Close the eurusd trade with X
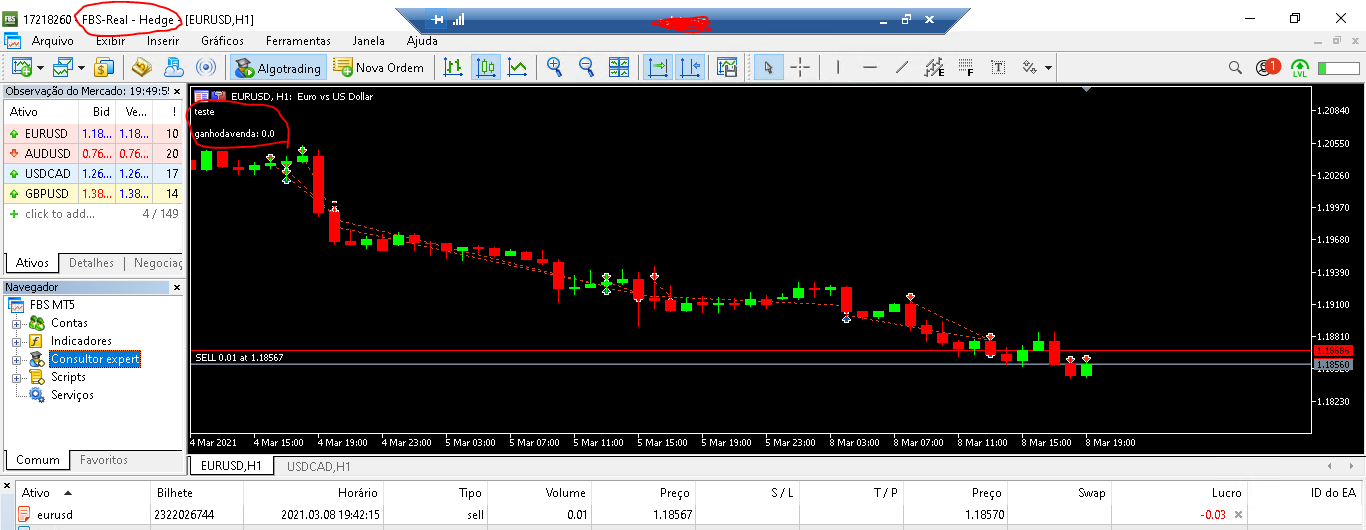 pos(1238,515)
